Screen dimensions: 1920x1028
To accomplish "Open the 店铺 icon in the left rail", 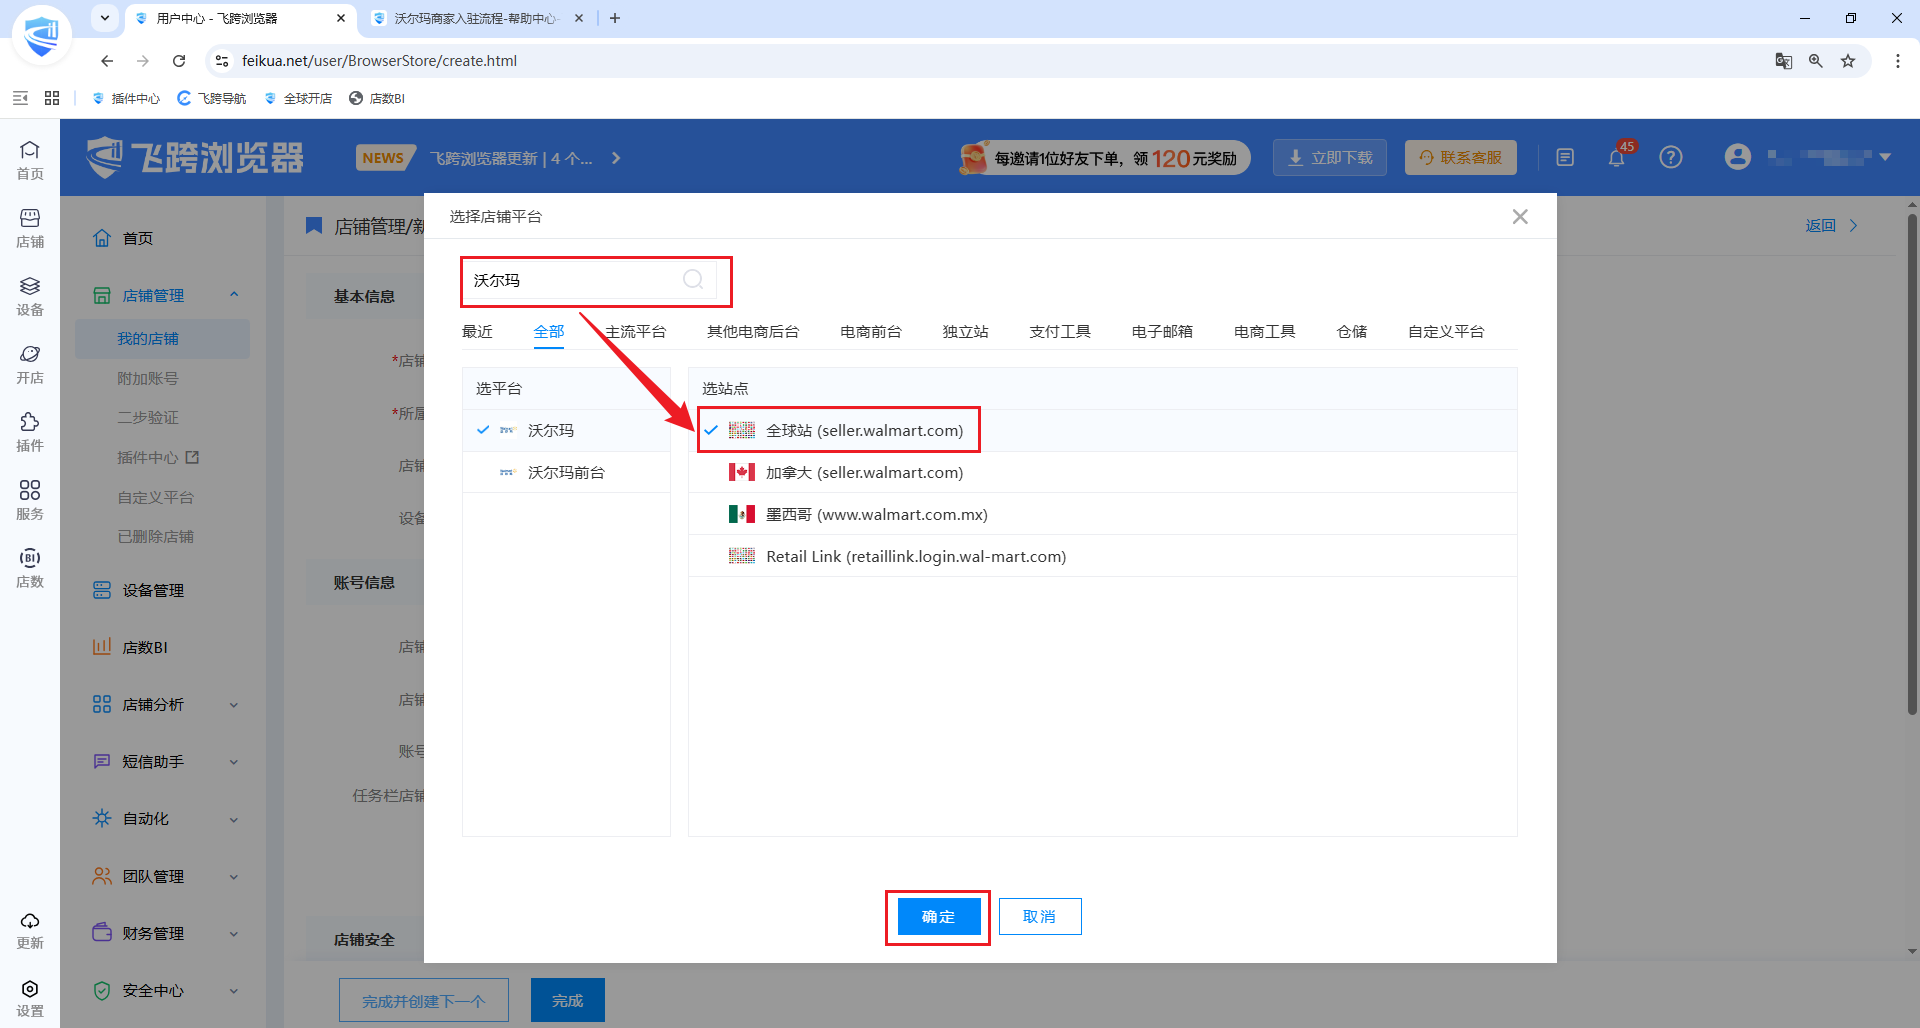I will pos(30,228).
